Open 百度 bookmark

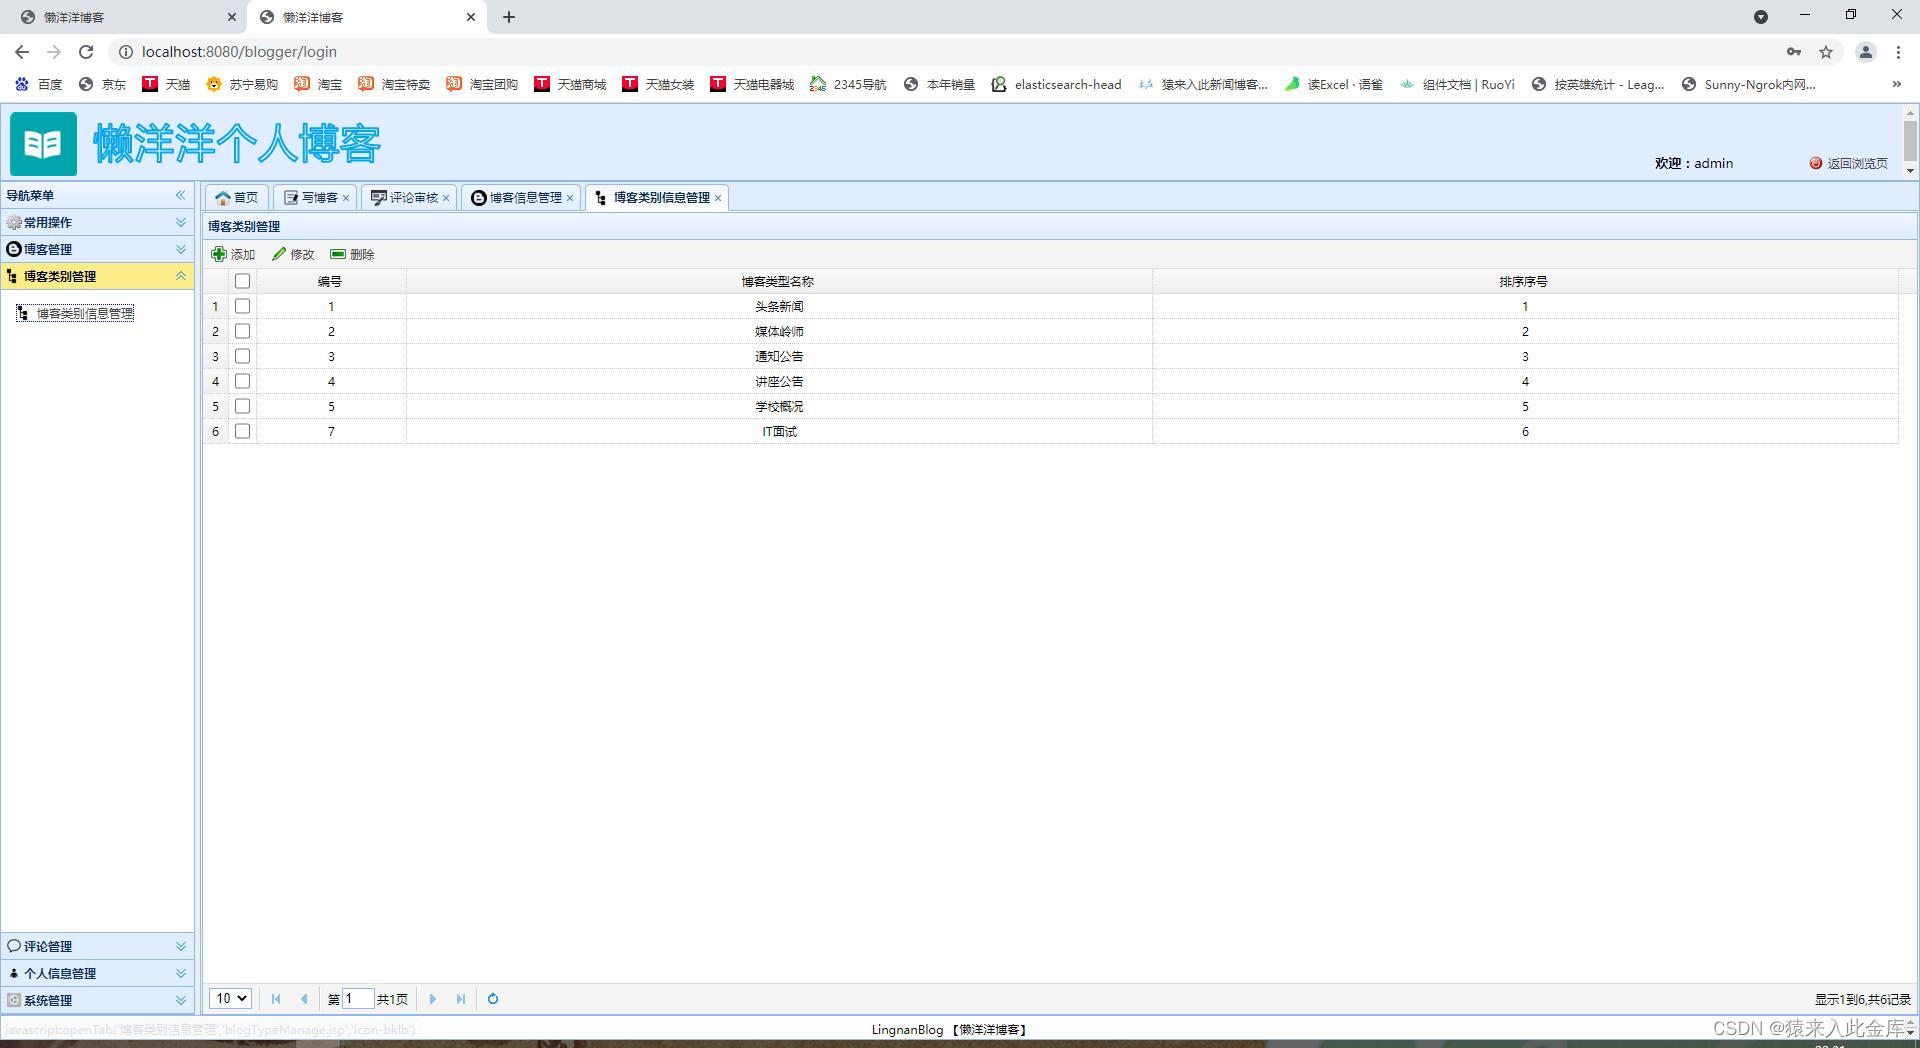click(x=38, y=84)
